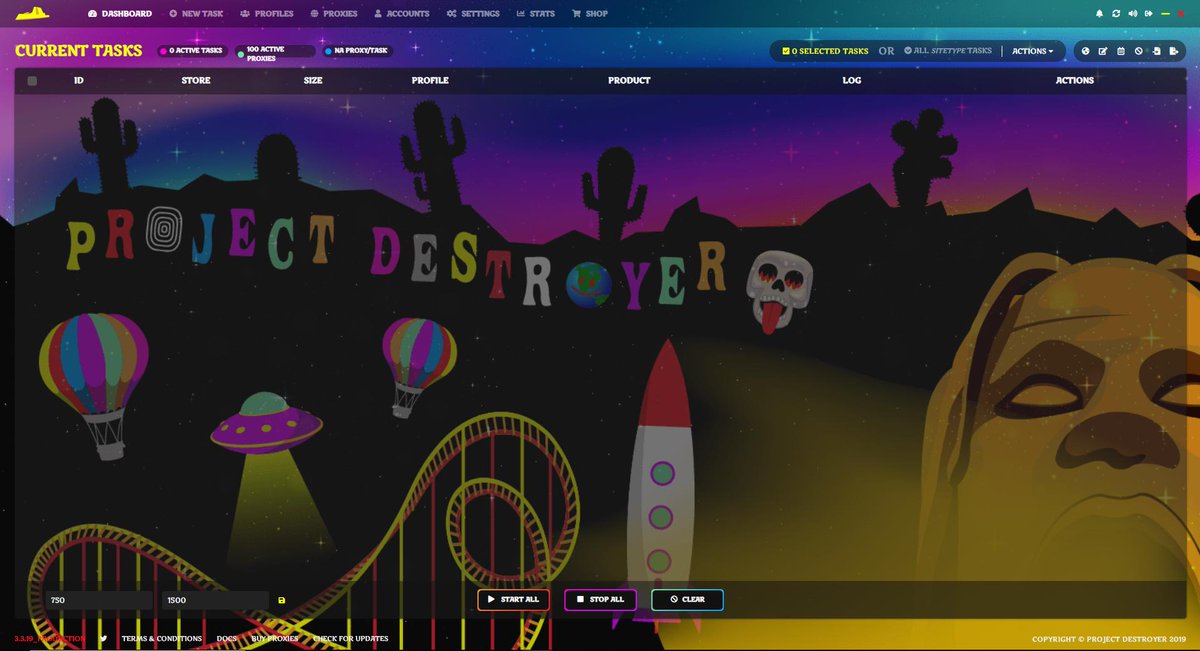The image size is (1200, 651).
Task: Click the edit pencil icon in task toolbar
Action: 1103,51
